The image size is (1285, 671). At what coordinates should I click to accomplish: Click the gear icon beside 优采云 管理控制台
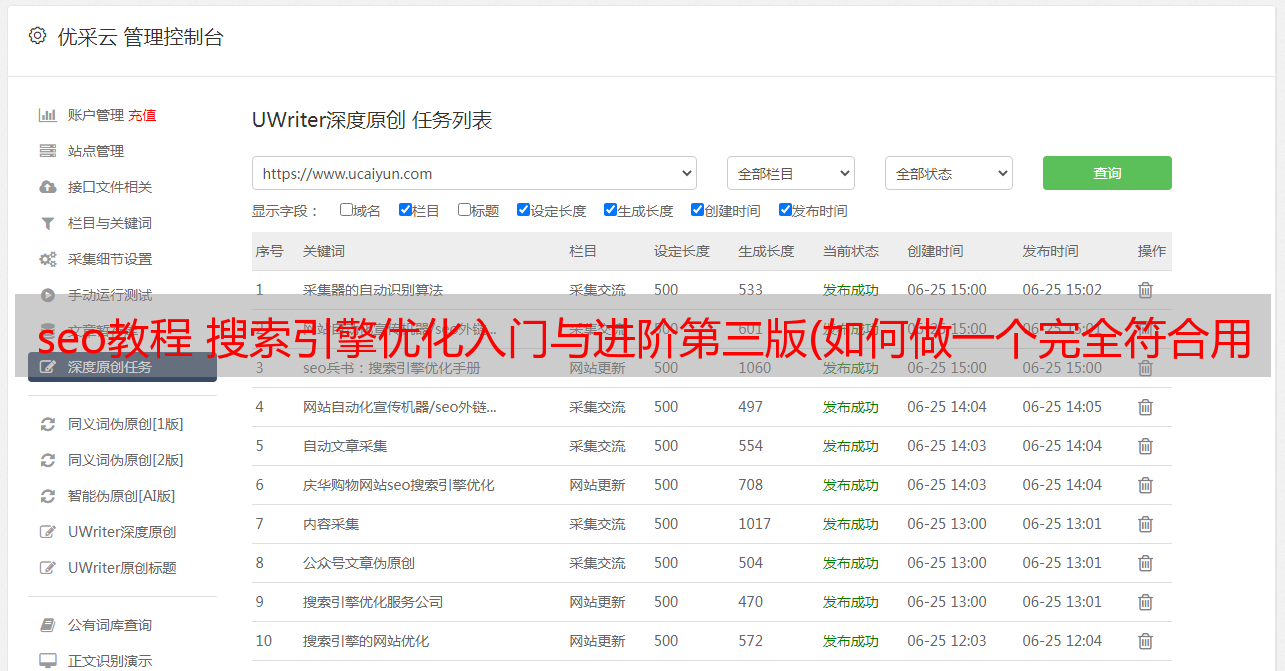click(37, 36)
